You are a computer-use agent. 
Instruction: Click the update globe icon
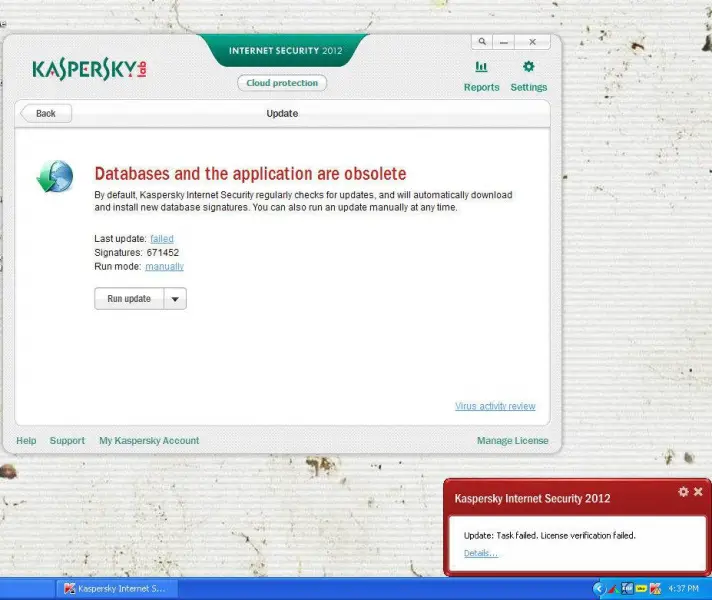pyautogui.click(x=55, y=177)
